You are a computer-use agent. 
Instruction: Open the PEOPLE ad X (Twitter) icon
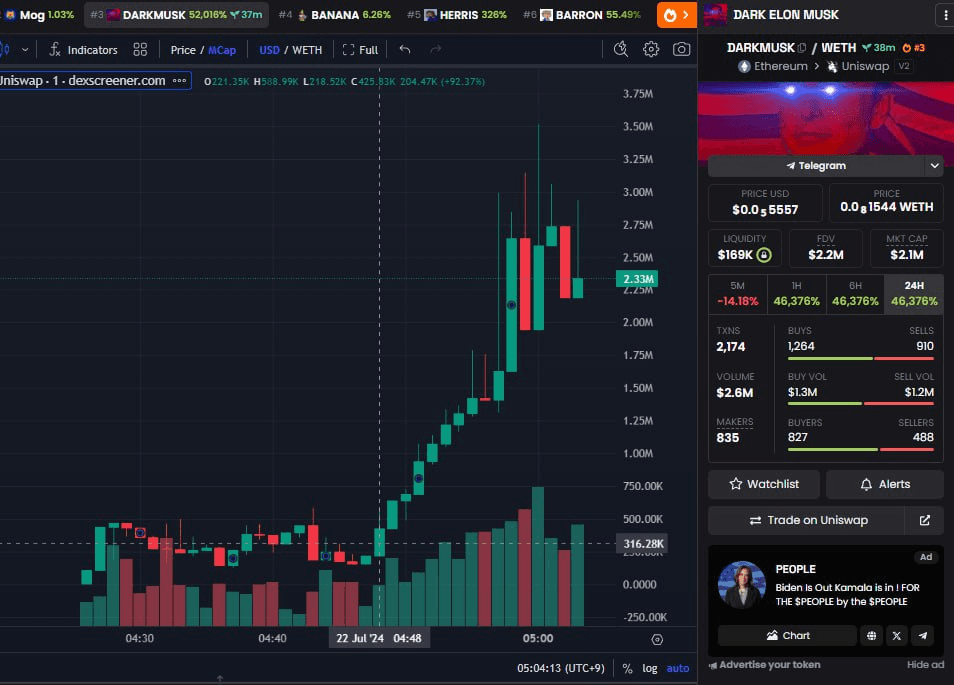pos(897,636)
